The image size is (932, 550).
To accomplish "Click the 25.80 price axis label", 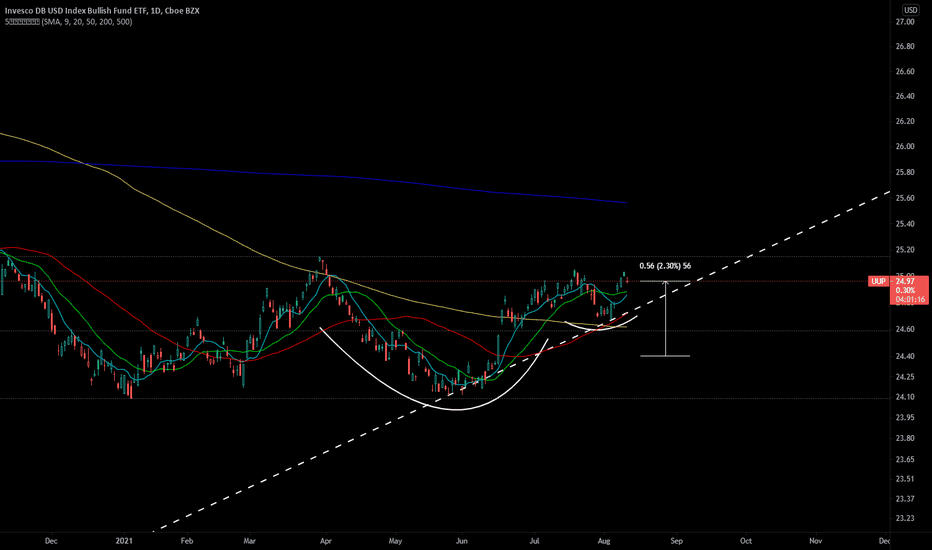I will (905, 172).
